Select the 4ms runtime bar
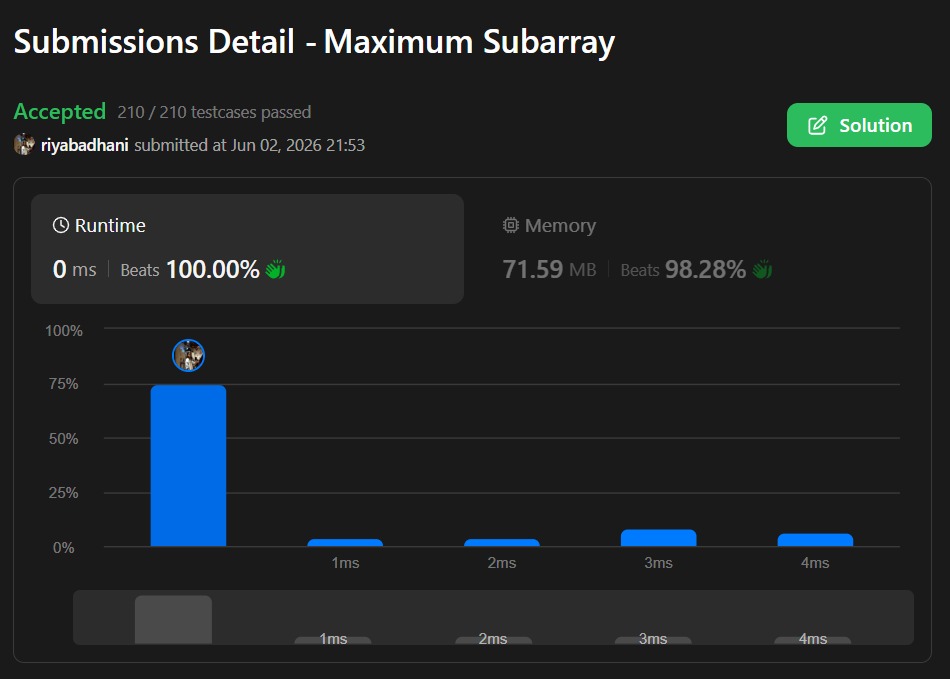 tap(815, 540)
